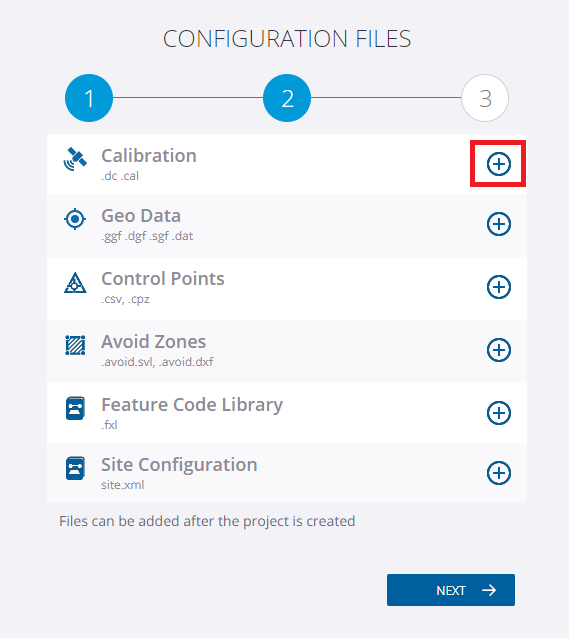Click the Feature Code Library icon
The image size is (569, 638).
click(75, 408)
